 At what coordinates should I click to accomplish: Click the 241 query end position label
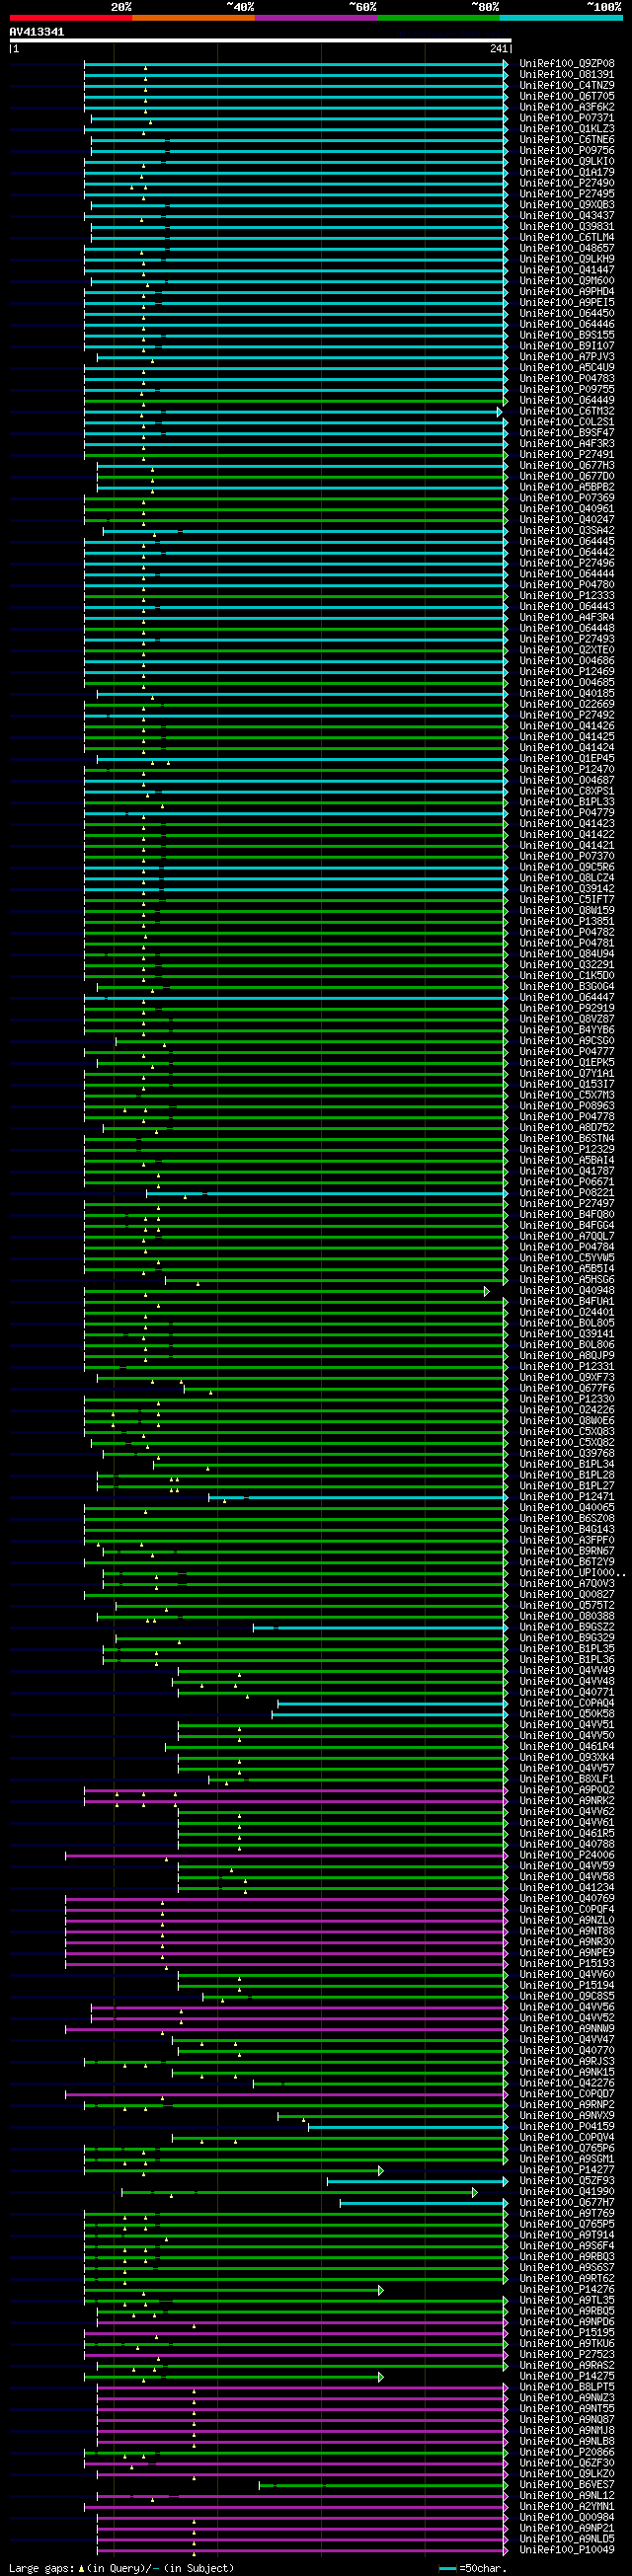(499, 49)
